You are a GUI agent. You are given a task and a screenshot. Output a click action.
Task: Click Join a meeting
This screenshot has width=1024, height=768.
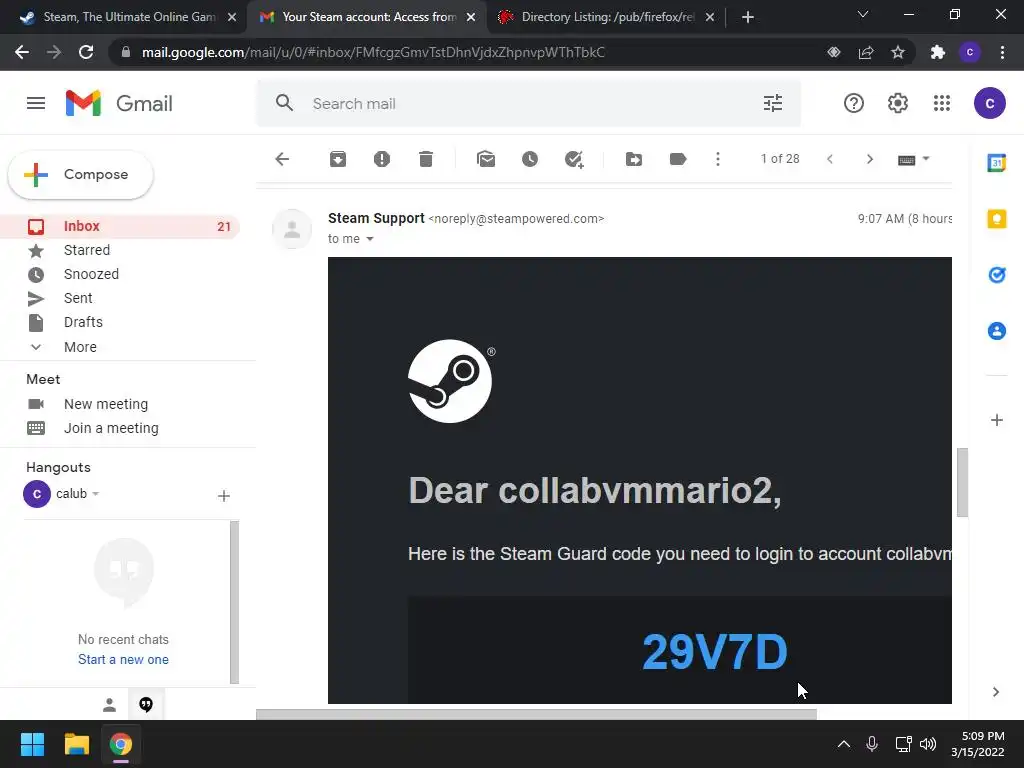pyautogui.click(x=111, y=428)
